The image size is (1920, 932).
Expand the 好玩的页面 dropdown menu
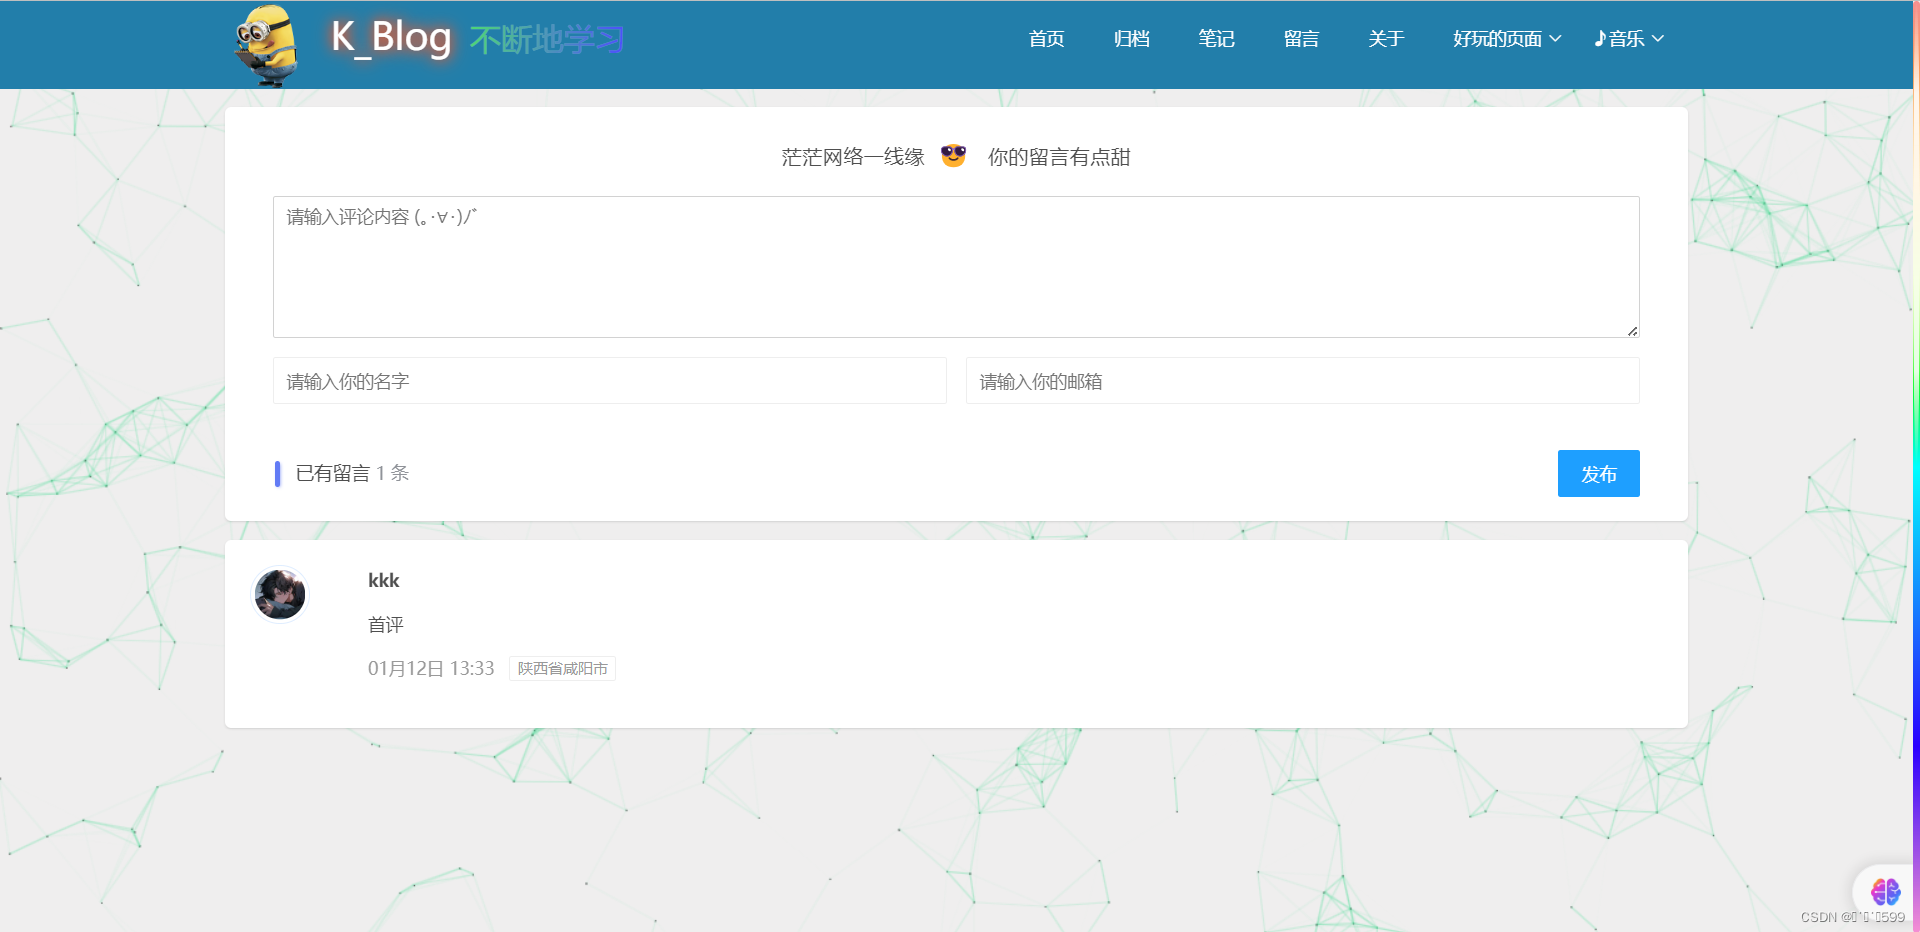point(1507,39)
